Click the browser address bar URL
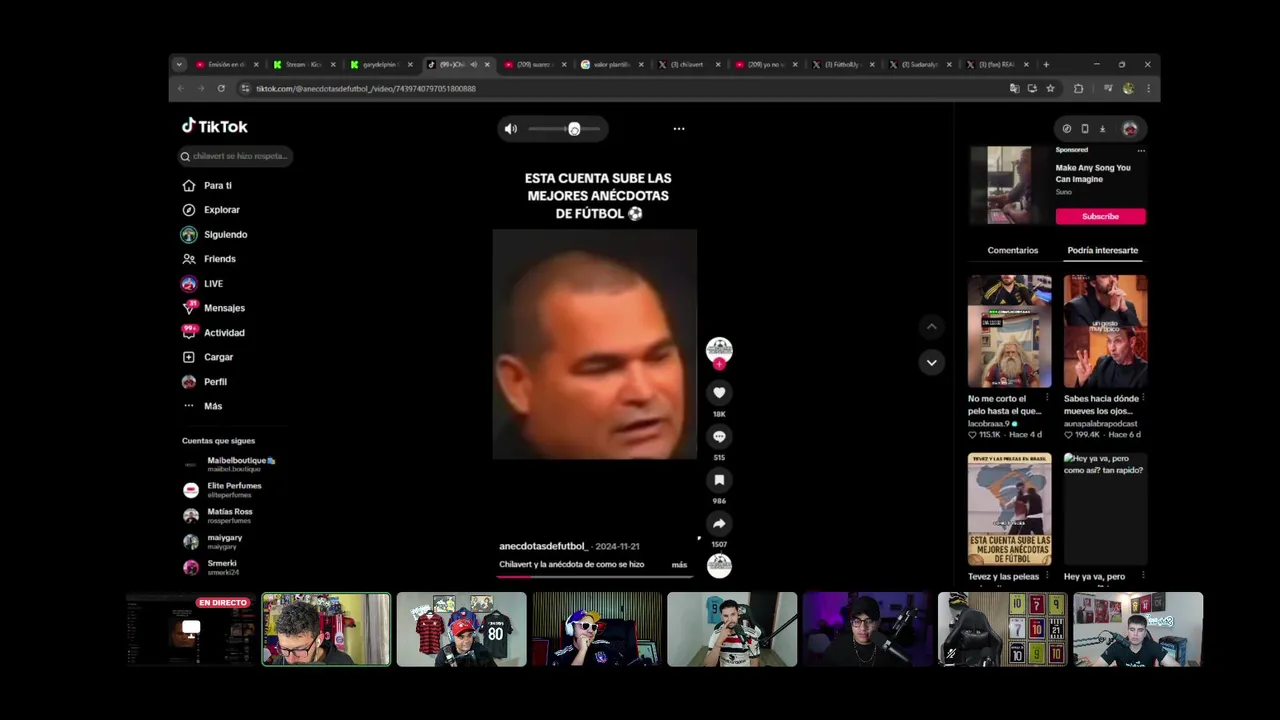1280x720 pixels. pos(365,88)
